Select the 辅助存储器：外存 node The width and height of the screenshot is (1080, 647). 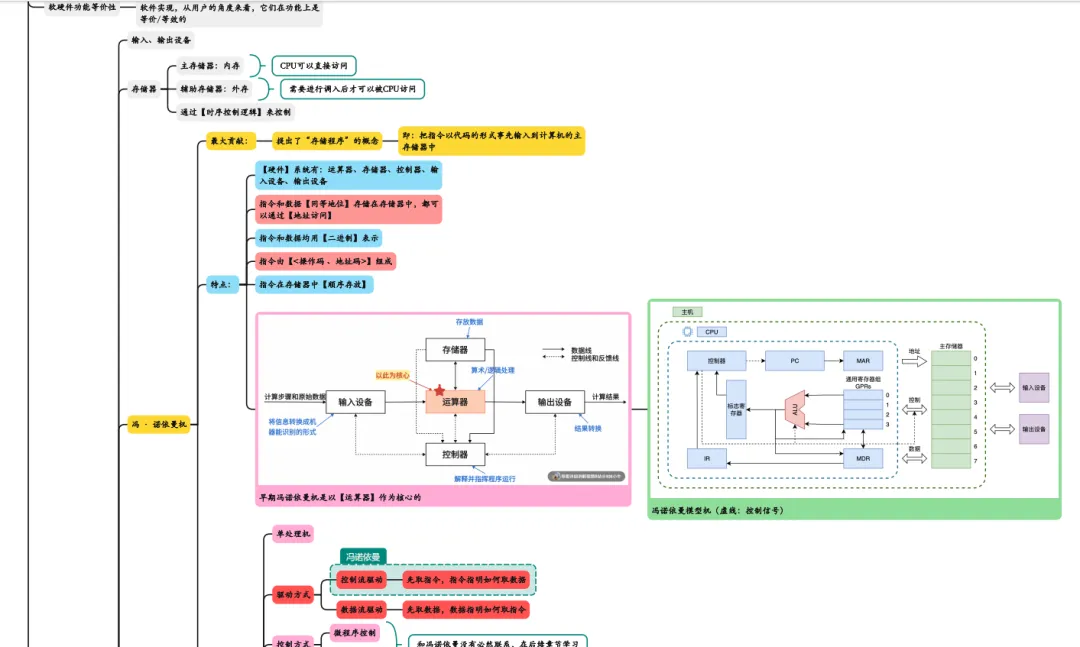[214, 89]
